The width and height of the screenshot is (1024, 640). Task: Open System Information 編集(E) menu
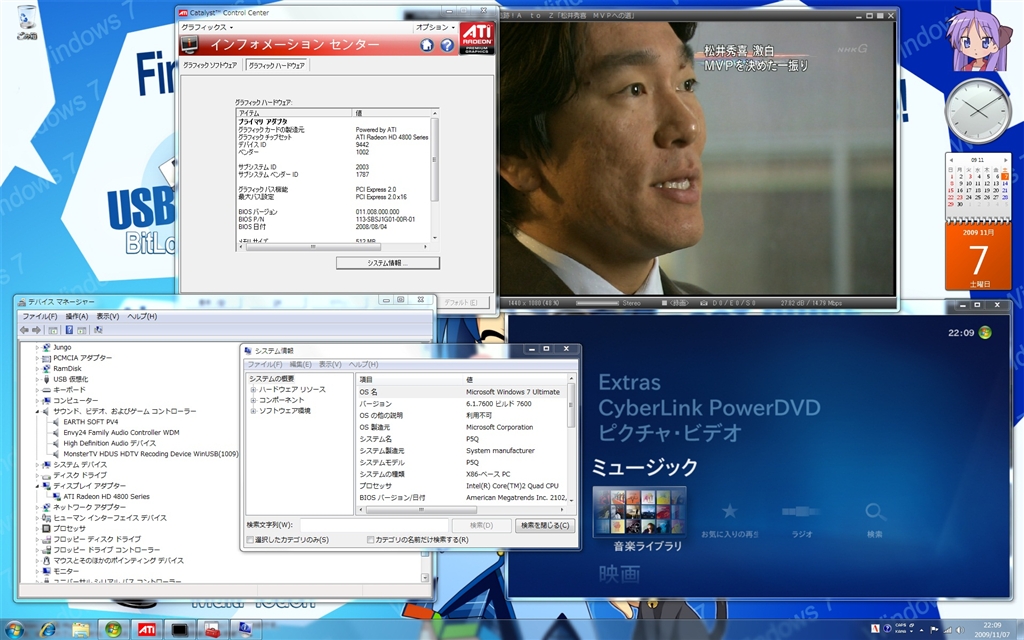pos(300,364)
